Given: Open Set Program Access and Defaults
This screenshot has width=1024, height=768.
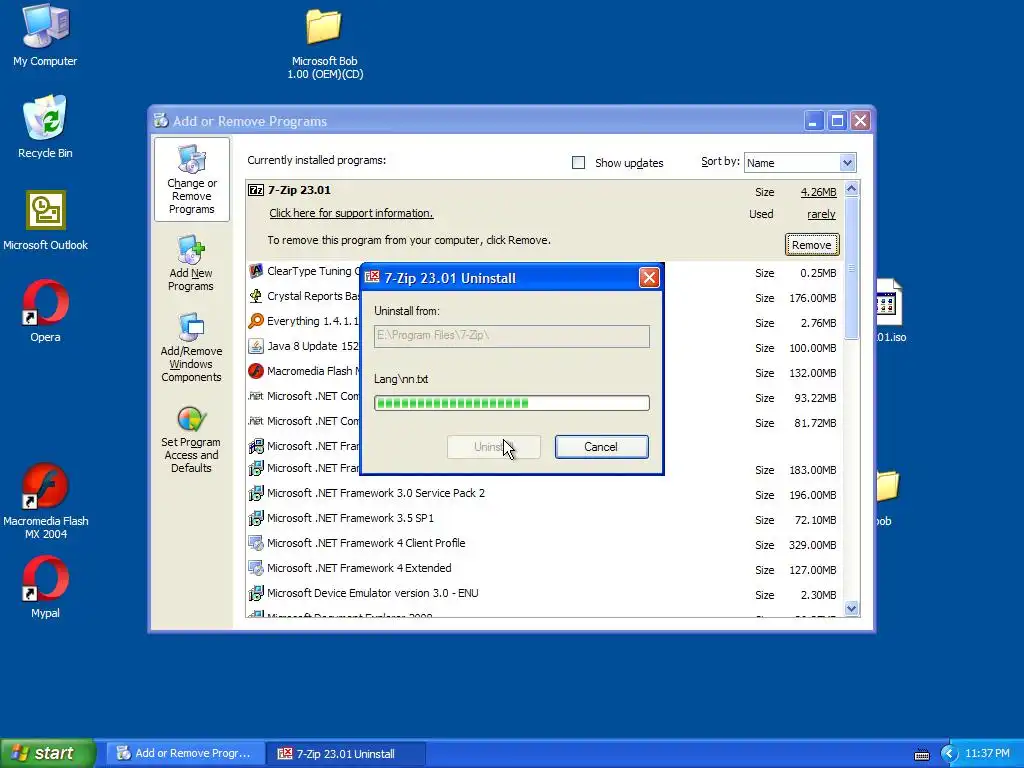Looking at the screenshot, I should pos(191,440).
